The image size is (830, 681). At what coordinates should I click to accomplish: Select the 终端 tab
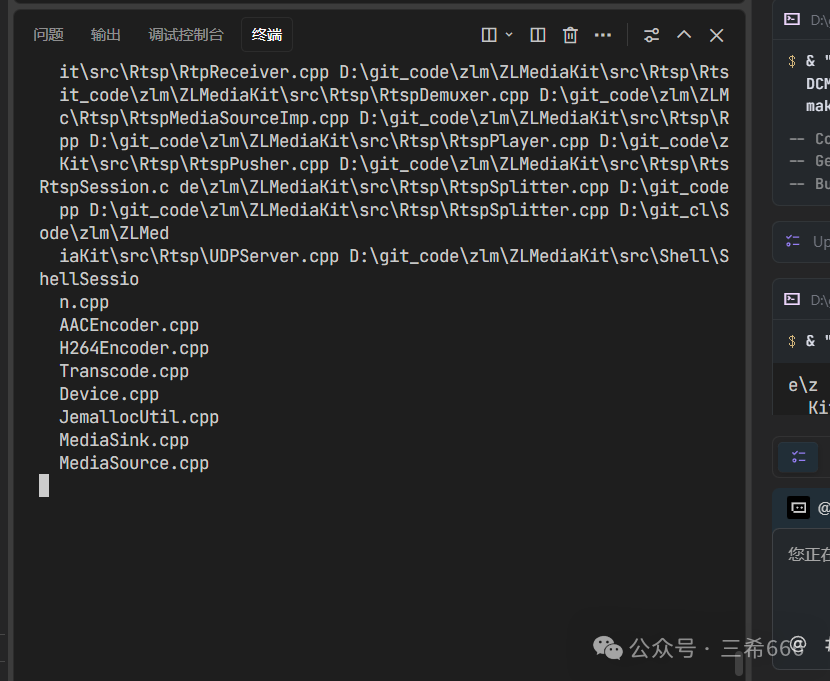point(267,35)
